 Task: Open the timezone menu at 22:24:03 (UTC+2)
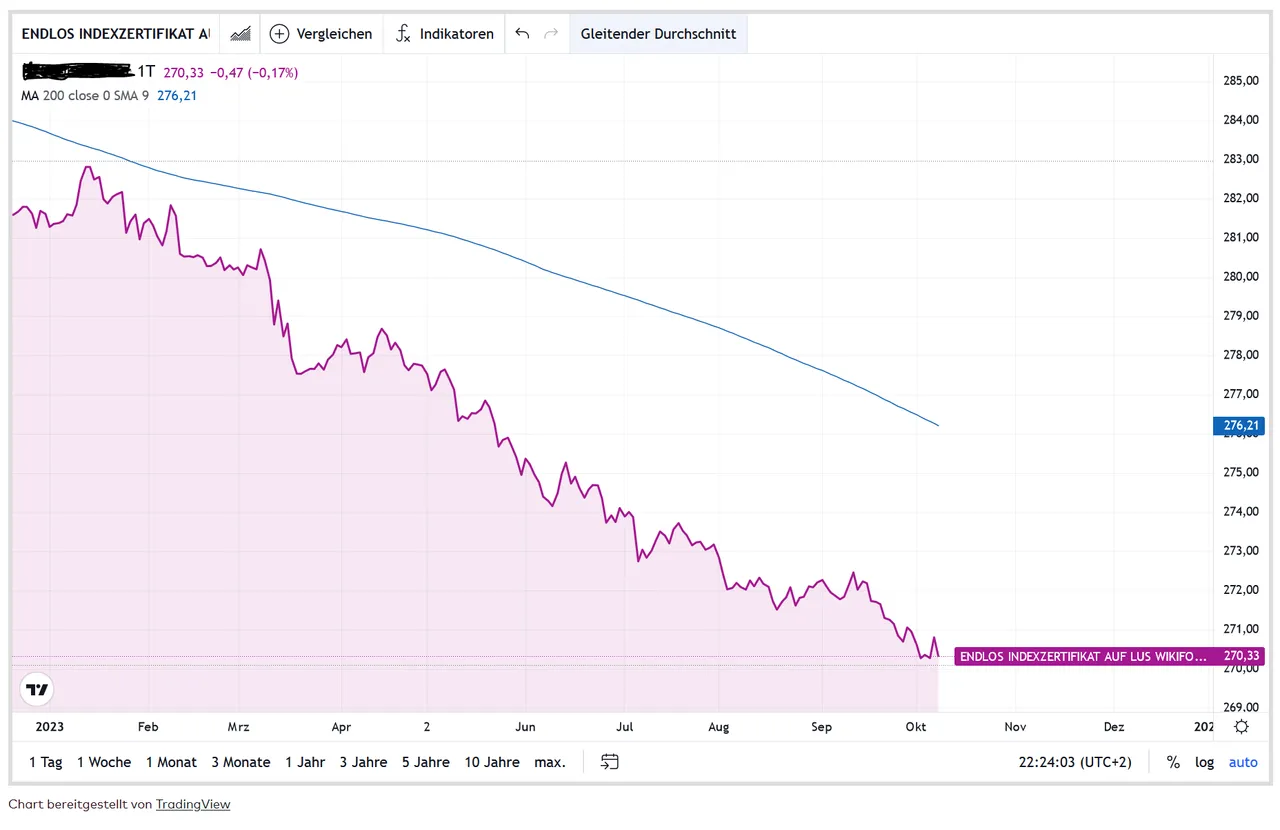(x=1075, y=762)
